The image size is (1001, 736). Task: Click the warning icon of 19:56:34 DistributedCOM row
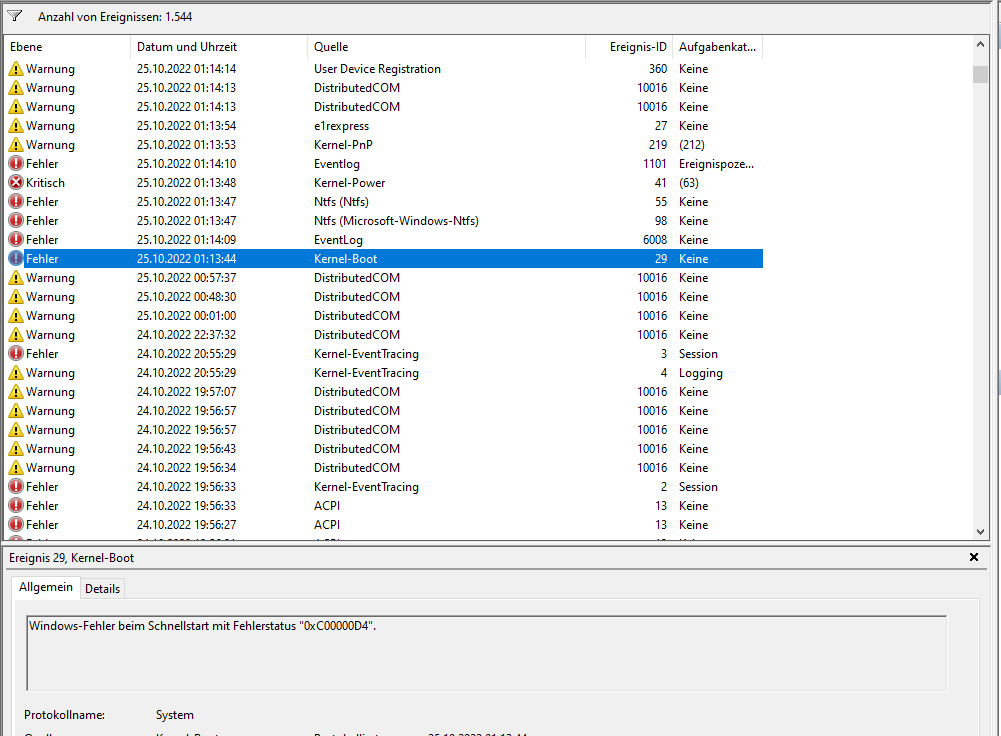tap(16, 468)
